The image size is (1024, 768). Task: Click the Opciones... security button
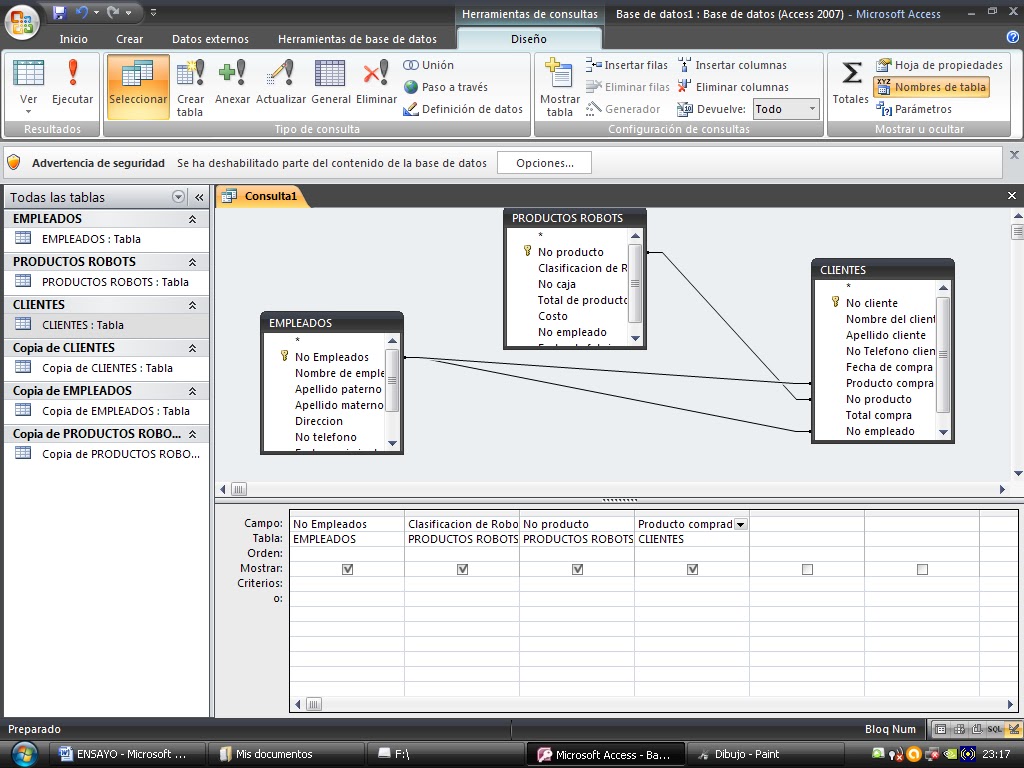point(545,163)
